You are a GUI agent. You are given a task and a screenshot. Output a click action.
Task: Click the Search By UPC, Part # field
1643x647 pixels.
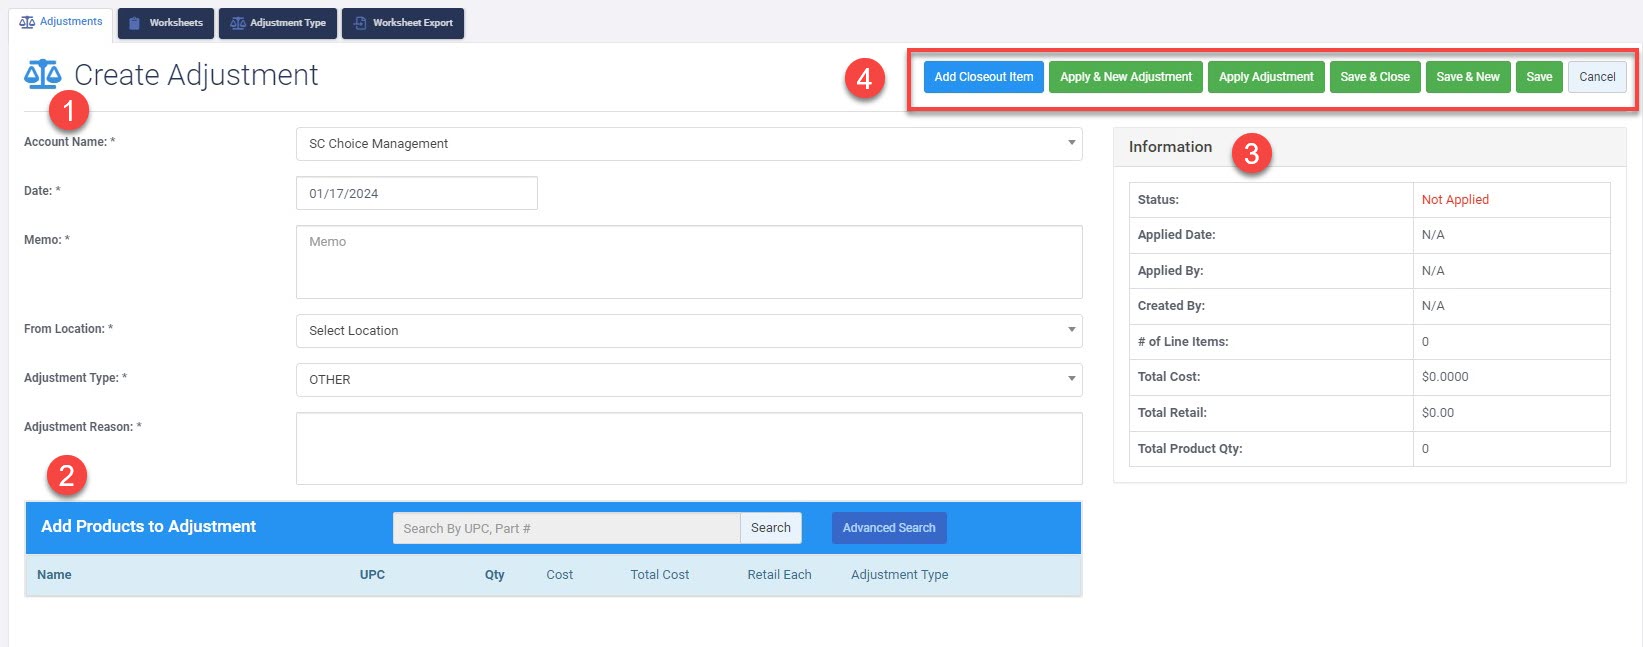click(566, 528)
